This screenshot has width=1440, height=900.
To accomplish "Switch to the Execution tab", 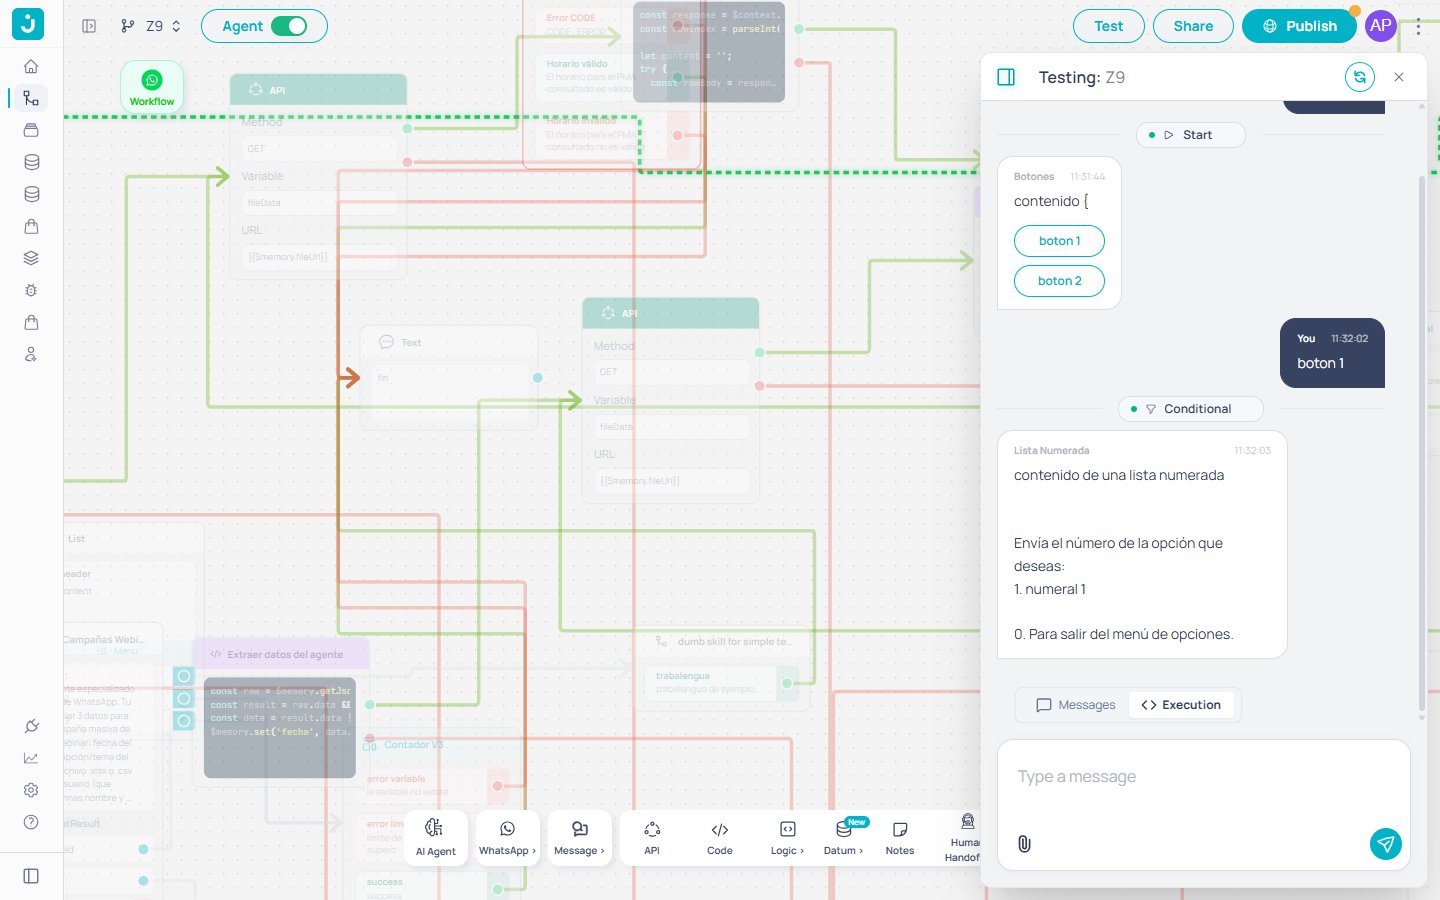I will (x=1181, y=705).
